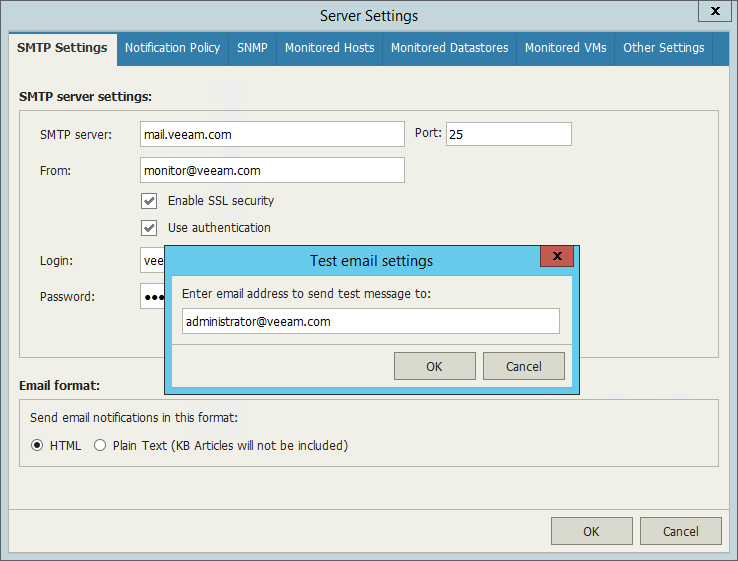Uncheck the Use authentication checkbox
This screenshot has width=738, height=561.
click(150, 228)
